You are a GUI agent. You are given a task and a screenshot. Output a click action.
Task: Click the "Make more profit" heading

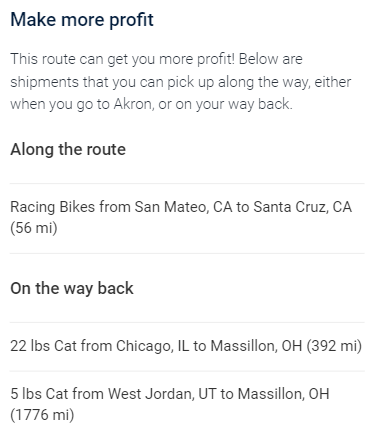(x=82, y=20)
